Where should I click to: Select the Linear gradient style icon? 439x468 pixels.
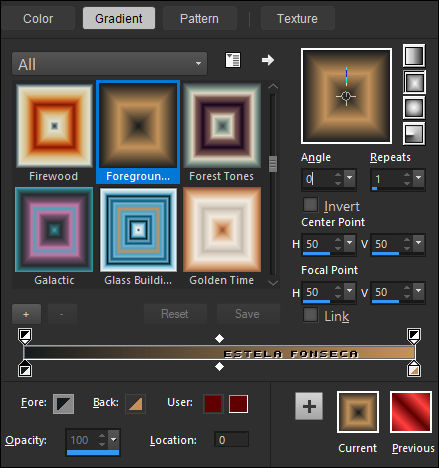coord(414,56)
